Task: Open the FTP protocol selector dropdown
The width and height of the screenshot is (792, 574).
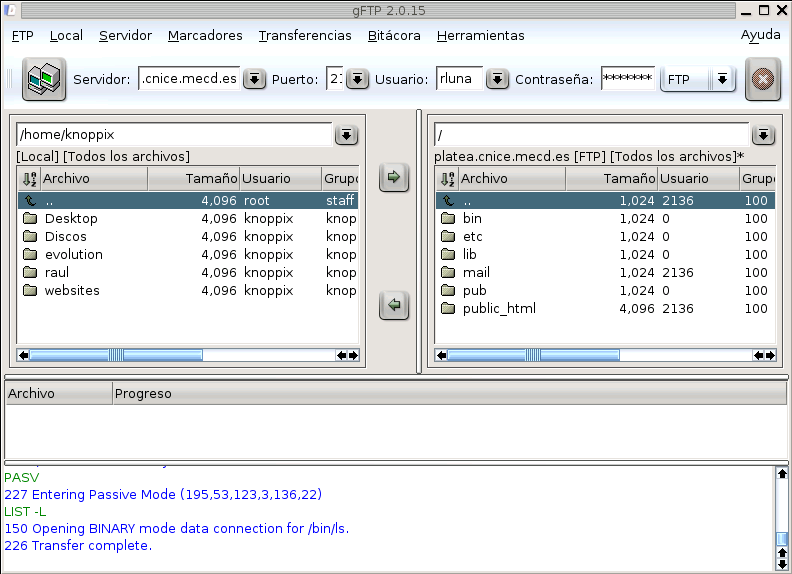Action: pyautogui.click(x=722, y=79)
